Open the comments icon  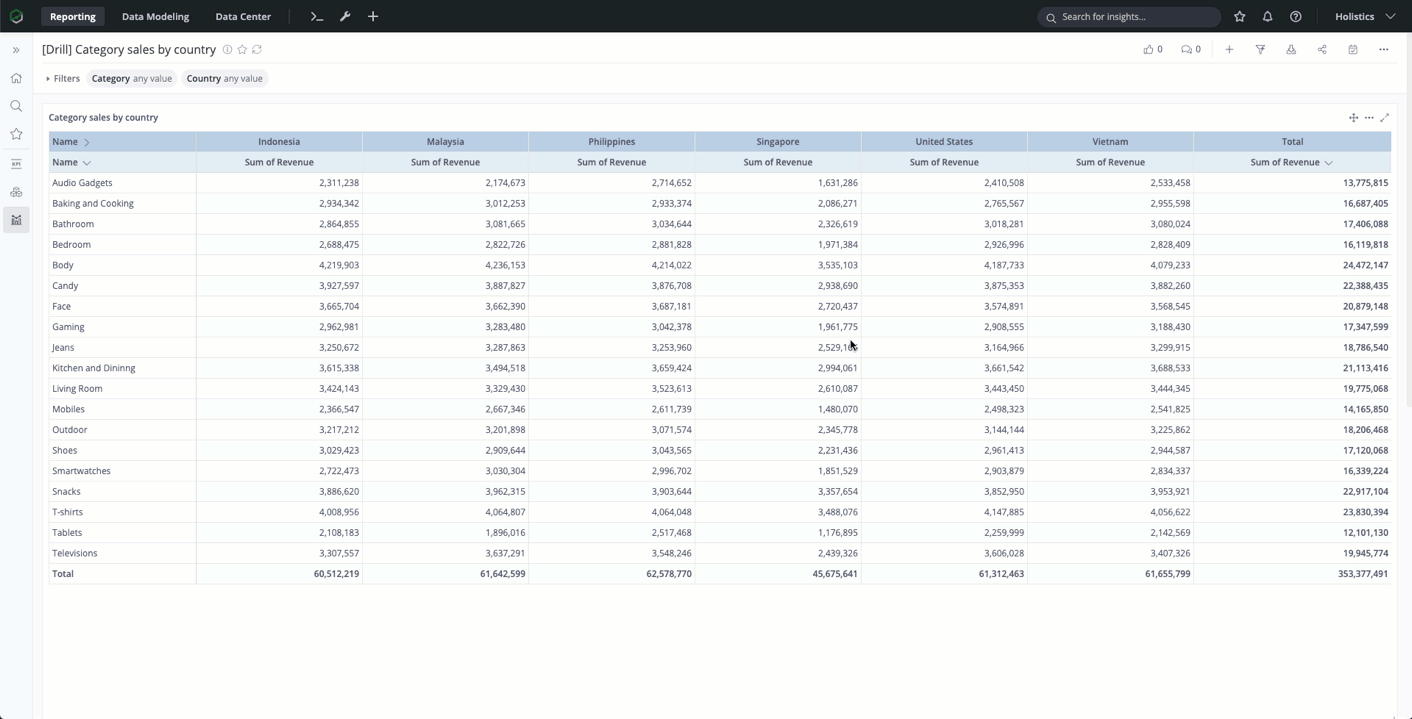click(1191, 49)
